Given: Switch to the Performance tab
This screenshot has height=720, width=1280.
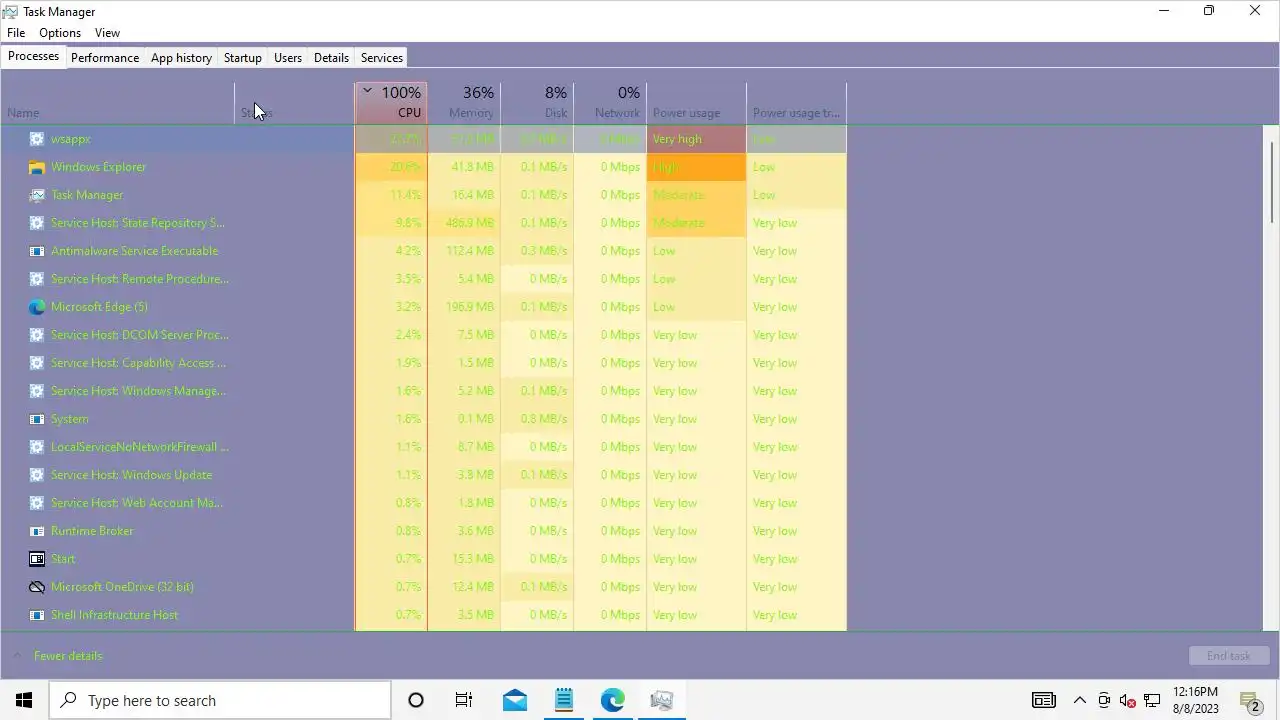Looking at the screenshot, I should pyautogui.click(x=105, y=58).
